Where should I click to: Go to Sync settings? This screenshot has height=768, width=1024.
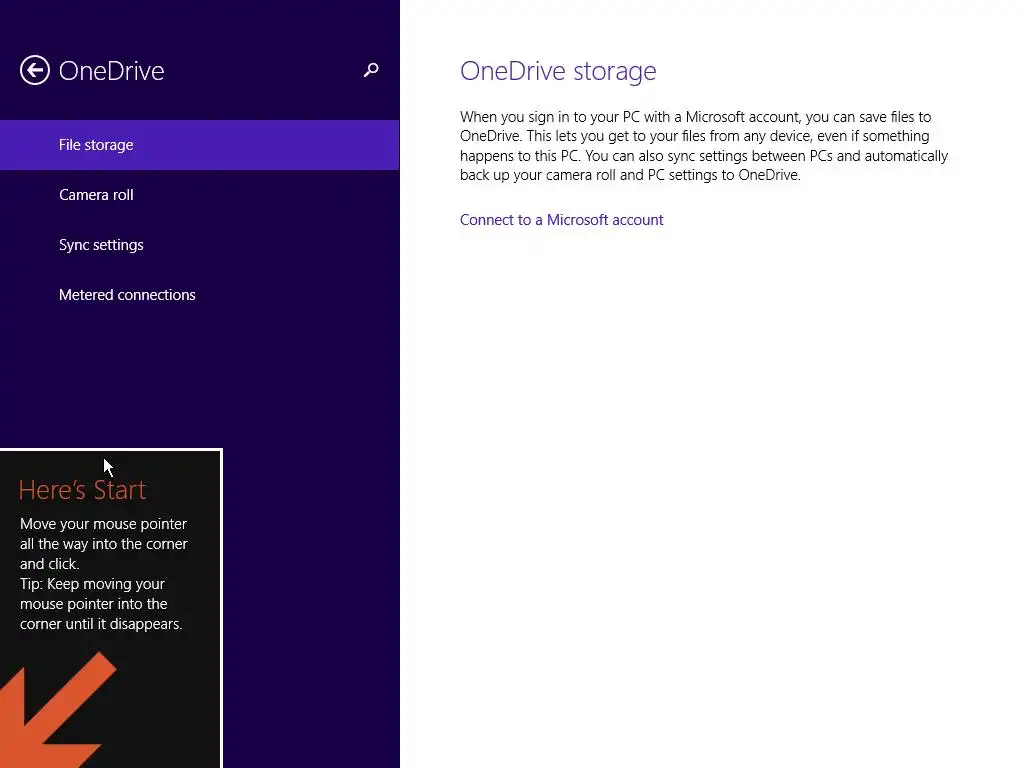pyautogui.click(x=101, y=245)
